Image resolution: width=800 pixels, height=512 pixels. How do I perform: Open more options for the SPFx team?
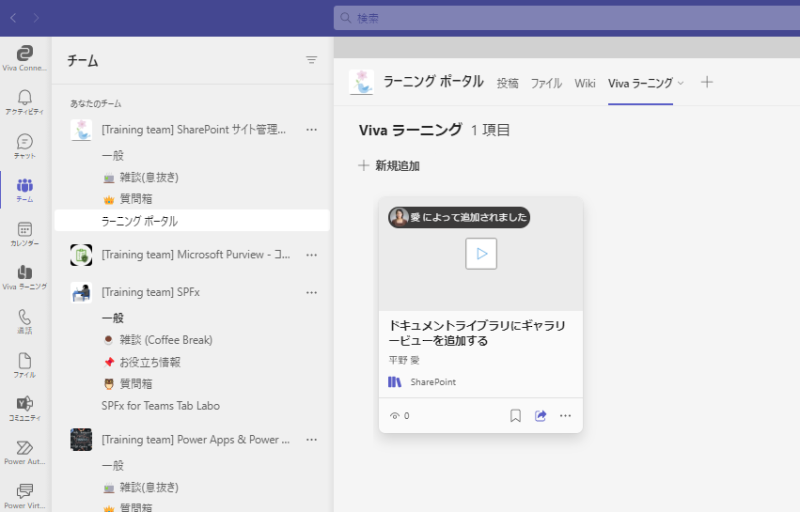tap(311, 292)
